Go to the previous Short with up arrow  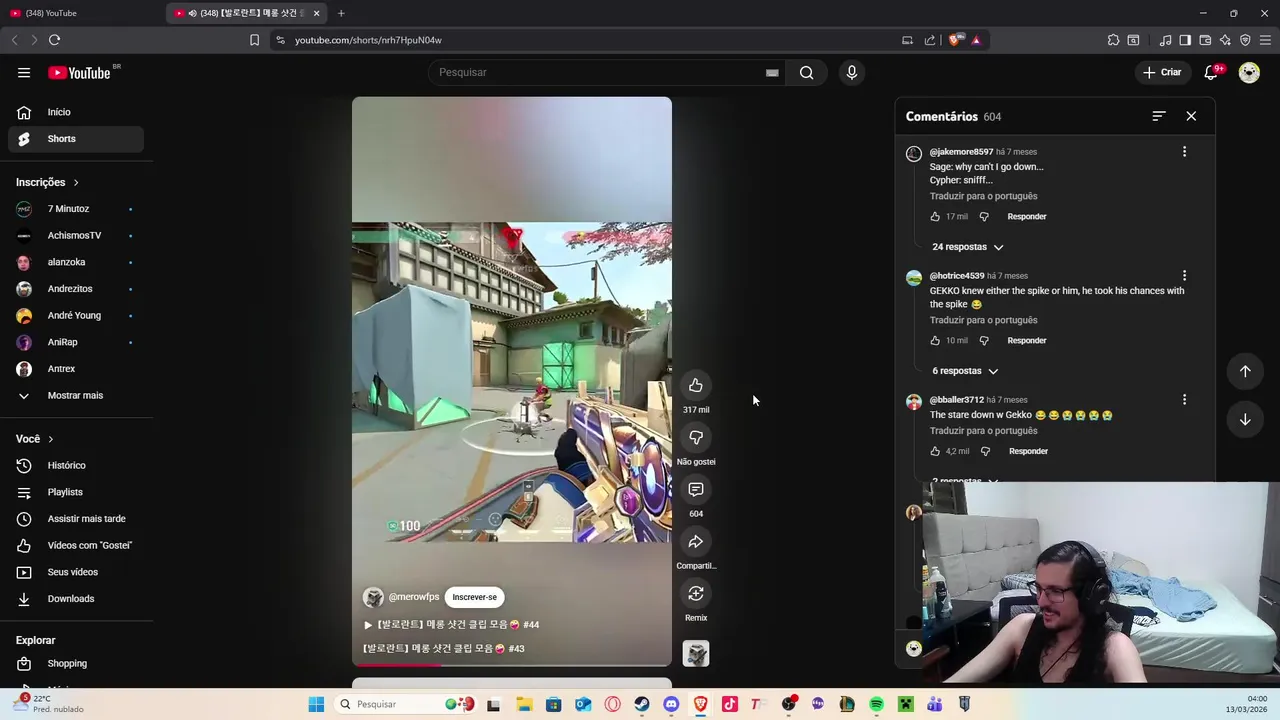click(x=1245, y=371)
